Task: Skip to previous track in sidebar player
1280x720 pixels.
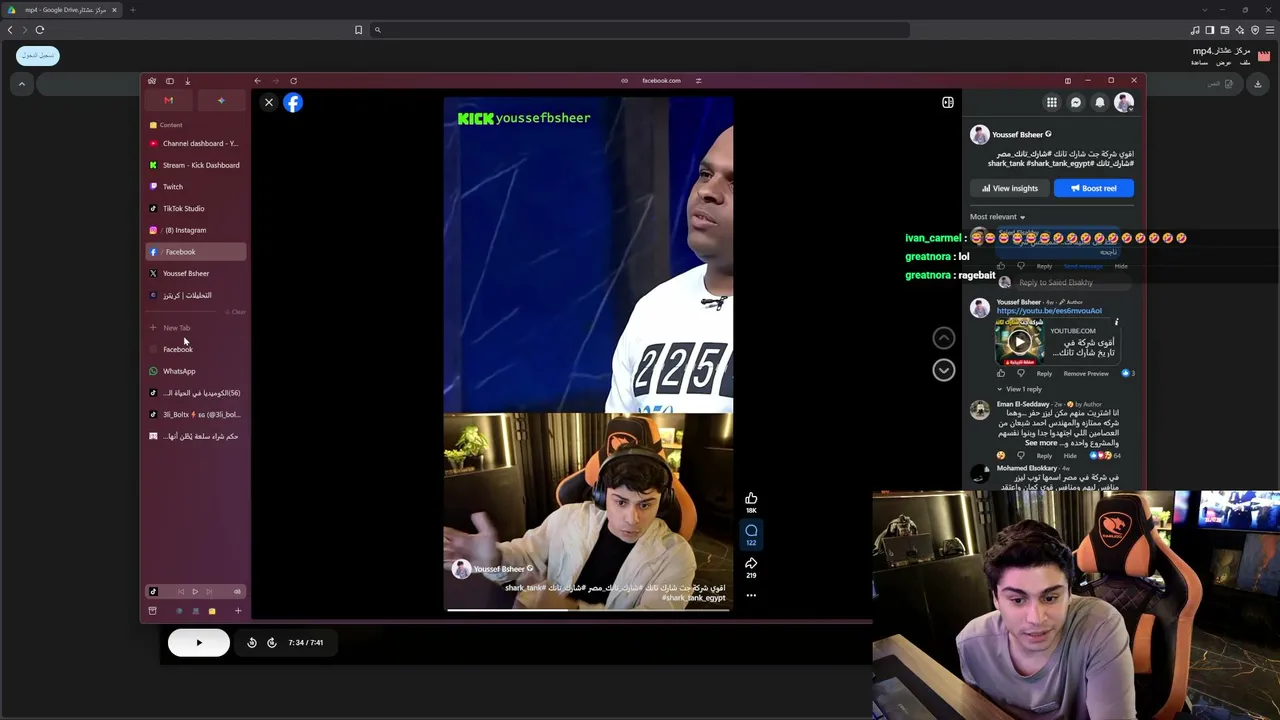Action: coord(180,592)
